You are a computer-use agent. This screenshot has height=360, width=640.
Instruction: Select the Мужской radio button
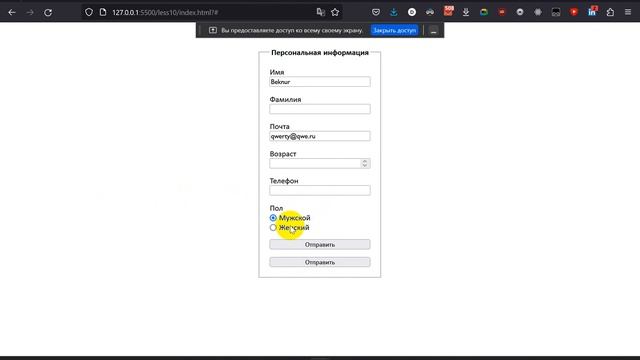tap(273, 218)
